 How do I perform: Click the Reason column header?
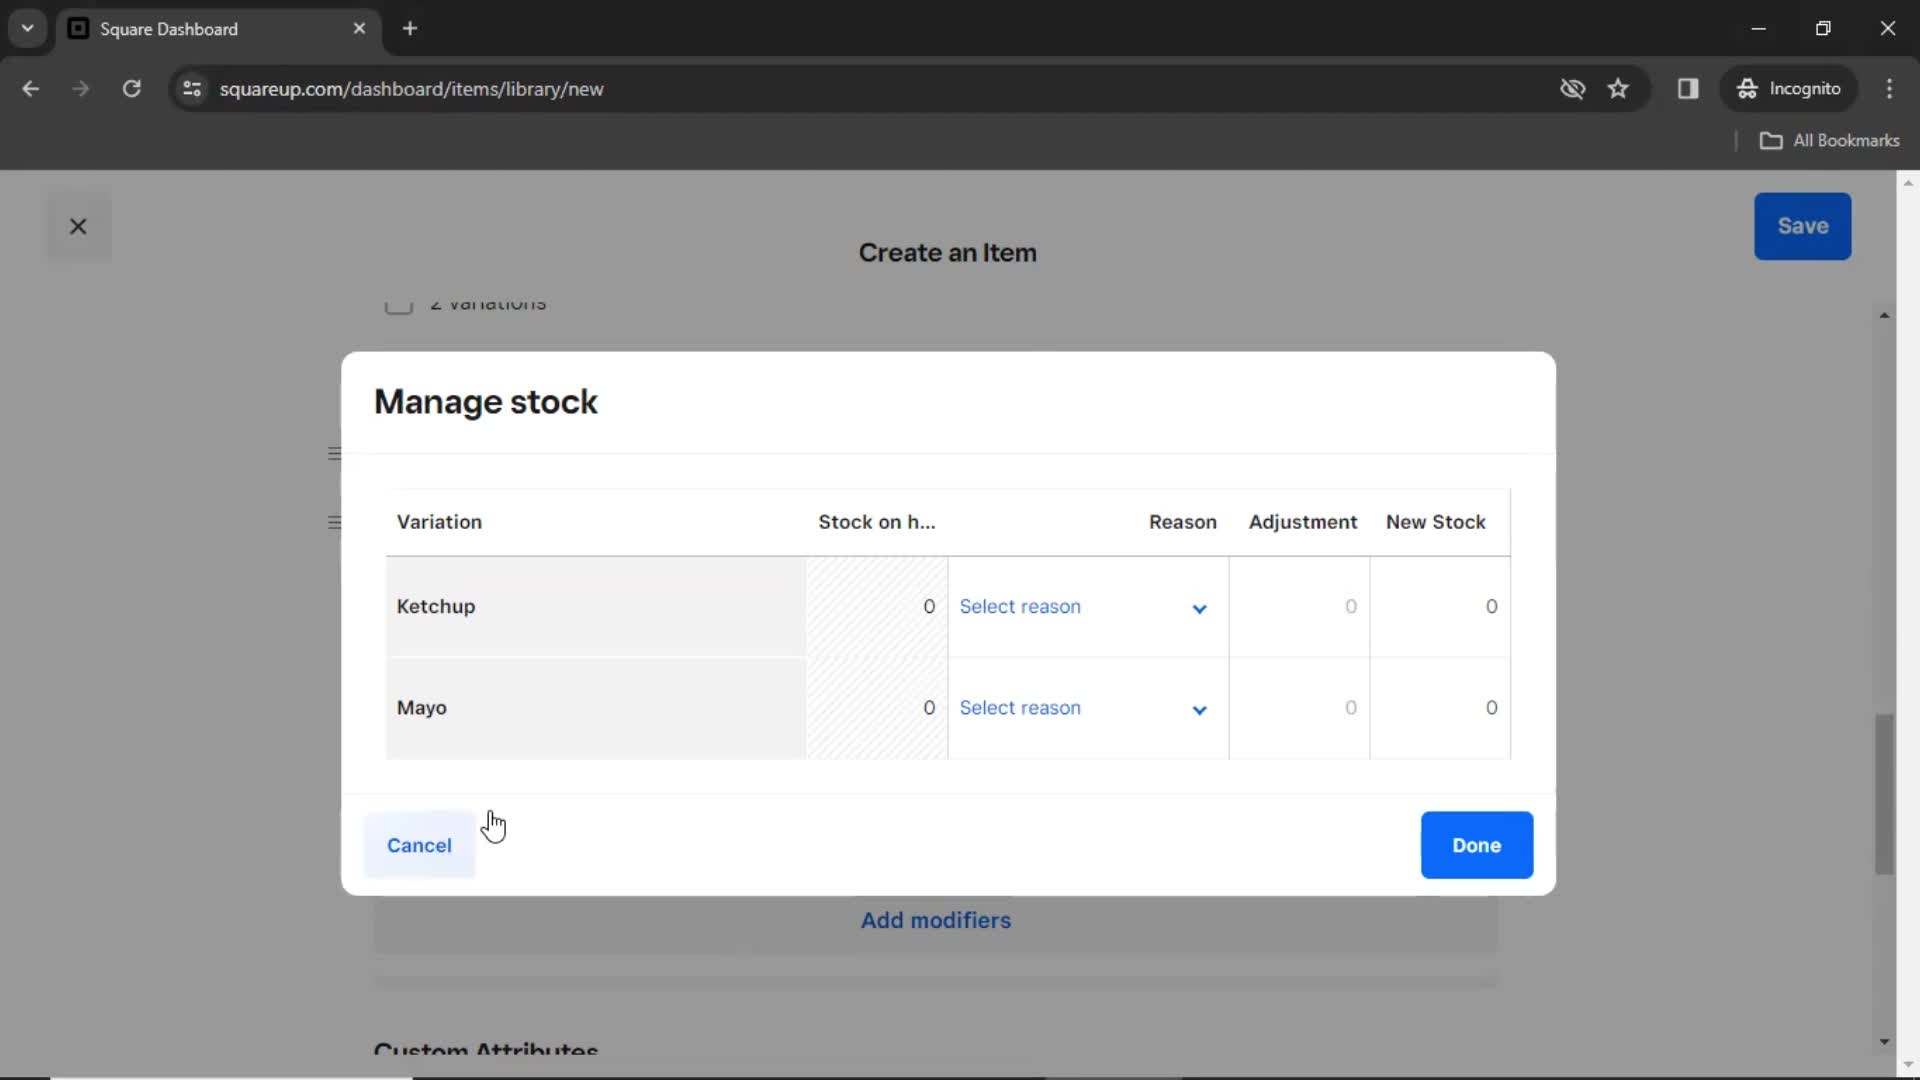pyautogui.click(x=1182, y=522)
